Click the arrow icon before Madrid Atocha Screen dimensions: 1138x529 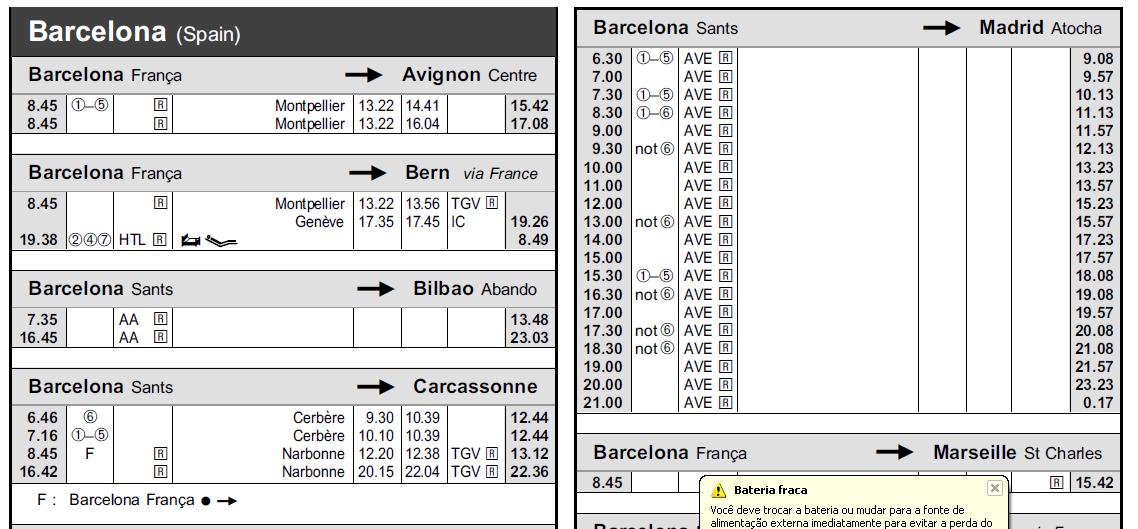[x=941, y=28]
